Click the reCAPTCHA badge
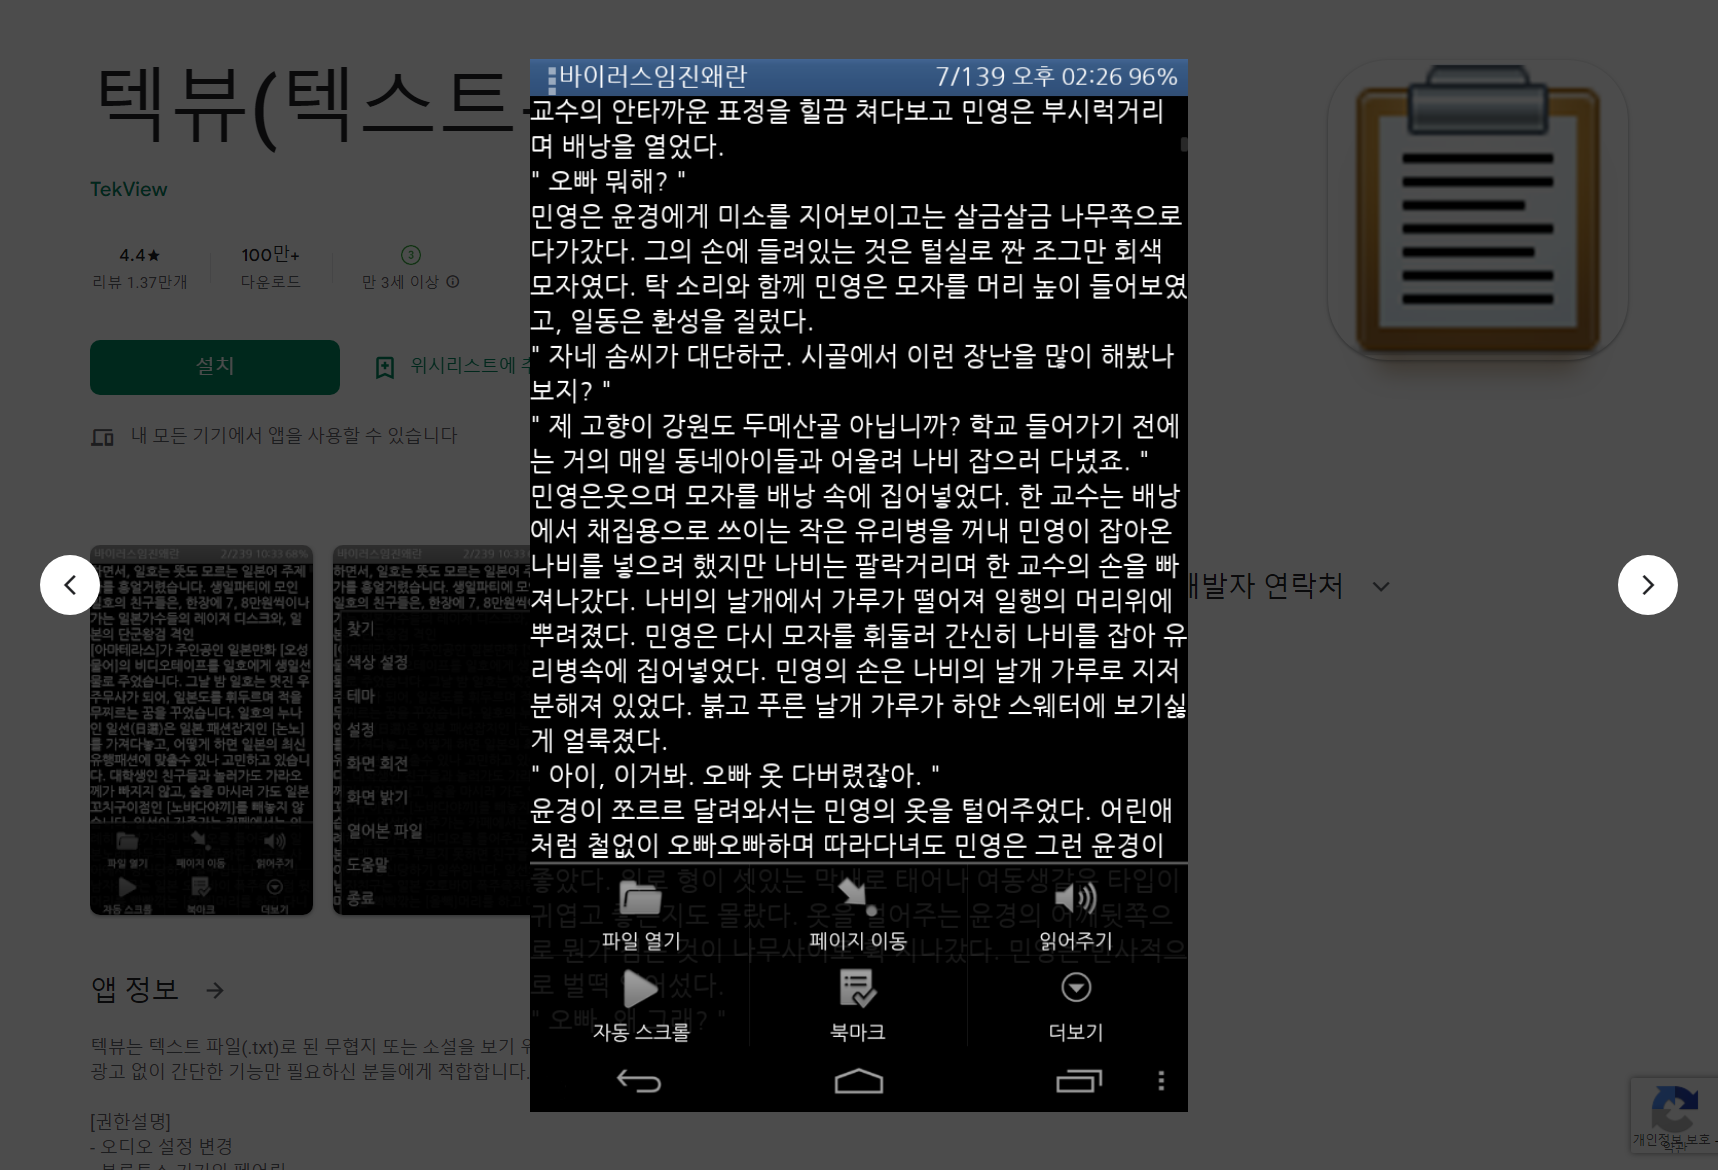The width and height of the screenshot is (1718, 1170). coord(1674,1115)
